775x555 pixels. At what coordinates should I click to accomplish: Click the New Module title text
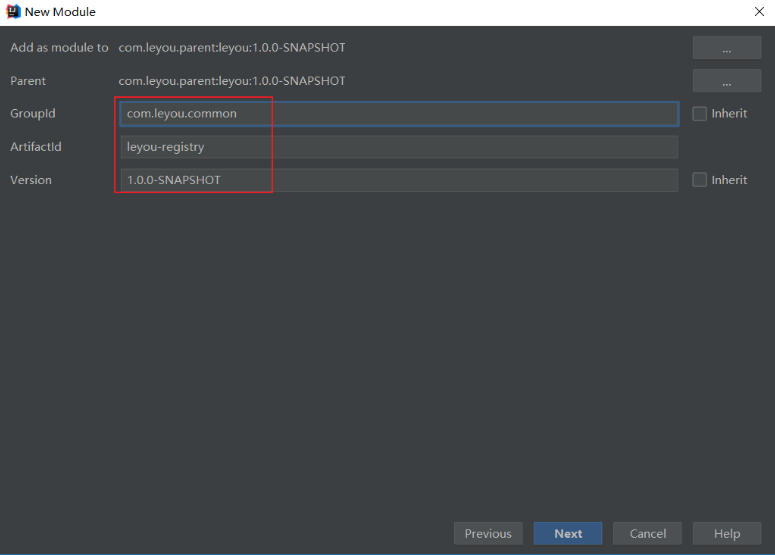pyautogui.click(x=60, y=12)
